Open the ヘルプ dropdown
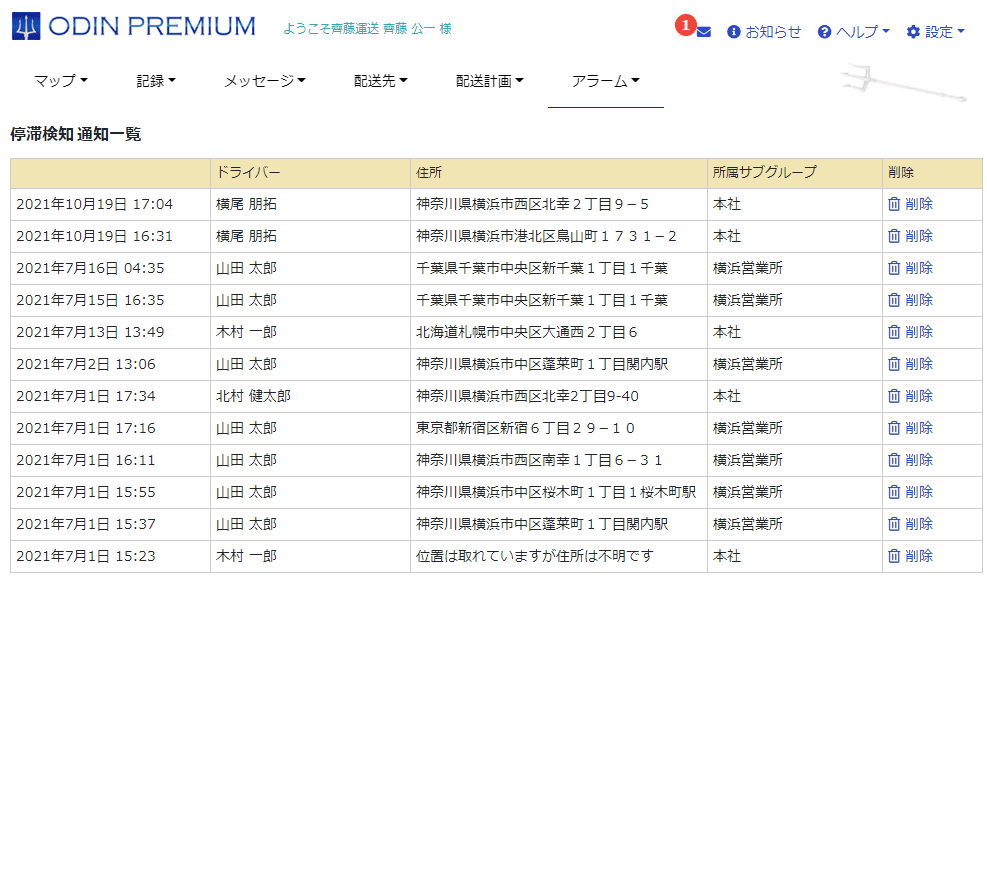The image size is (987, 872). (x=853, y=32)
